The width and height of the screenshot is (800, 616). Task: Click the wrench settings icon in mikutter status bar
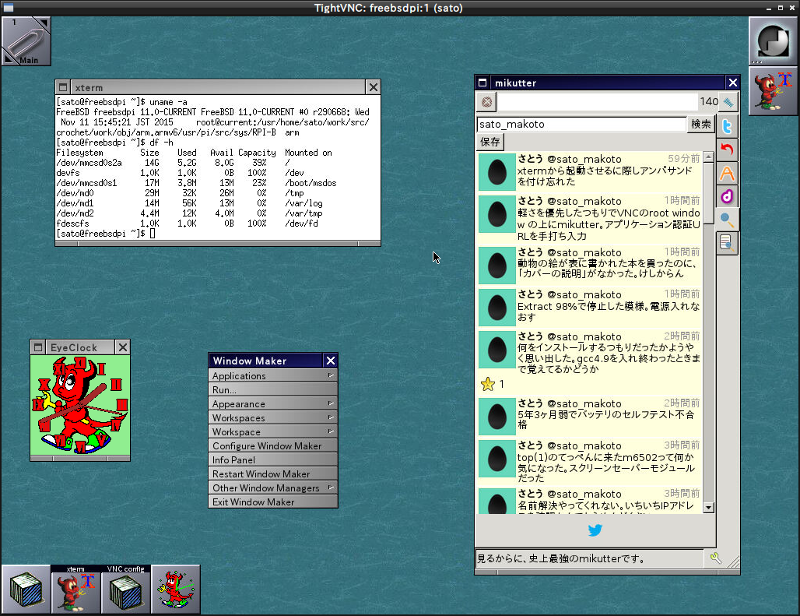716,558
